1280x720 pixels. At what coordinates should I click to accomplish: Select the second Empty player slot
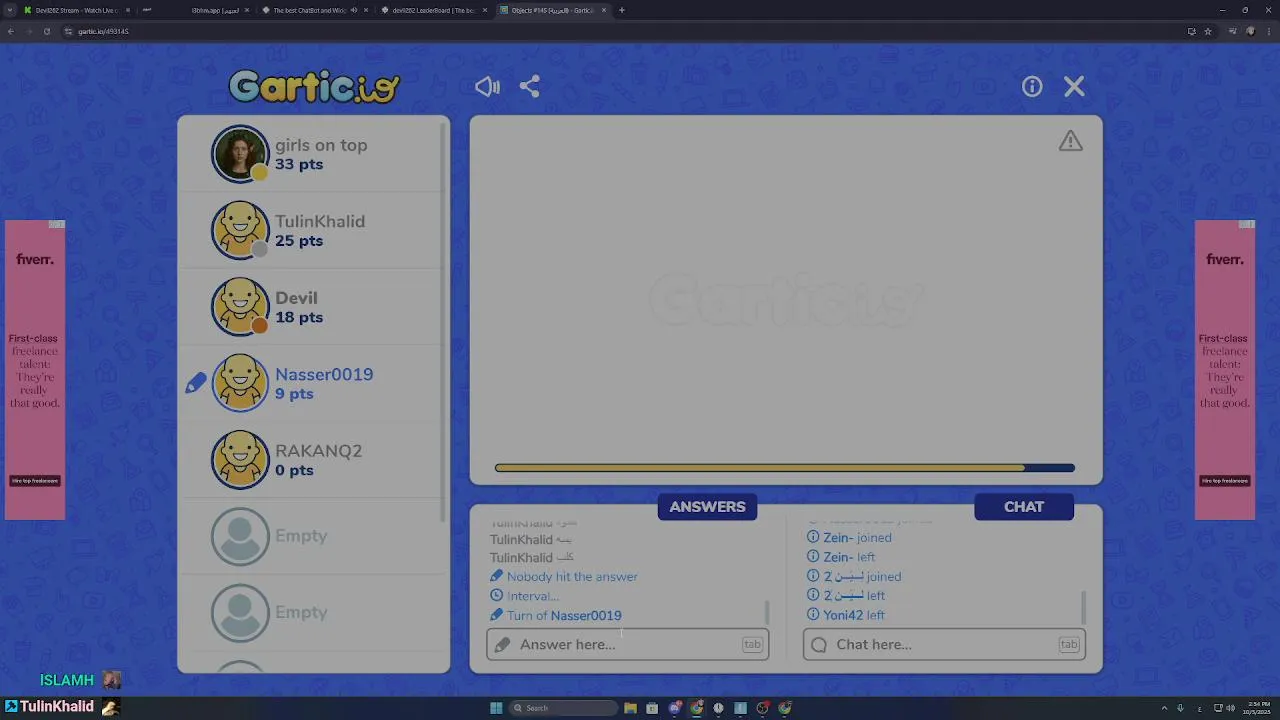coord(313,612)
